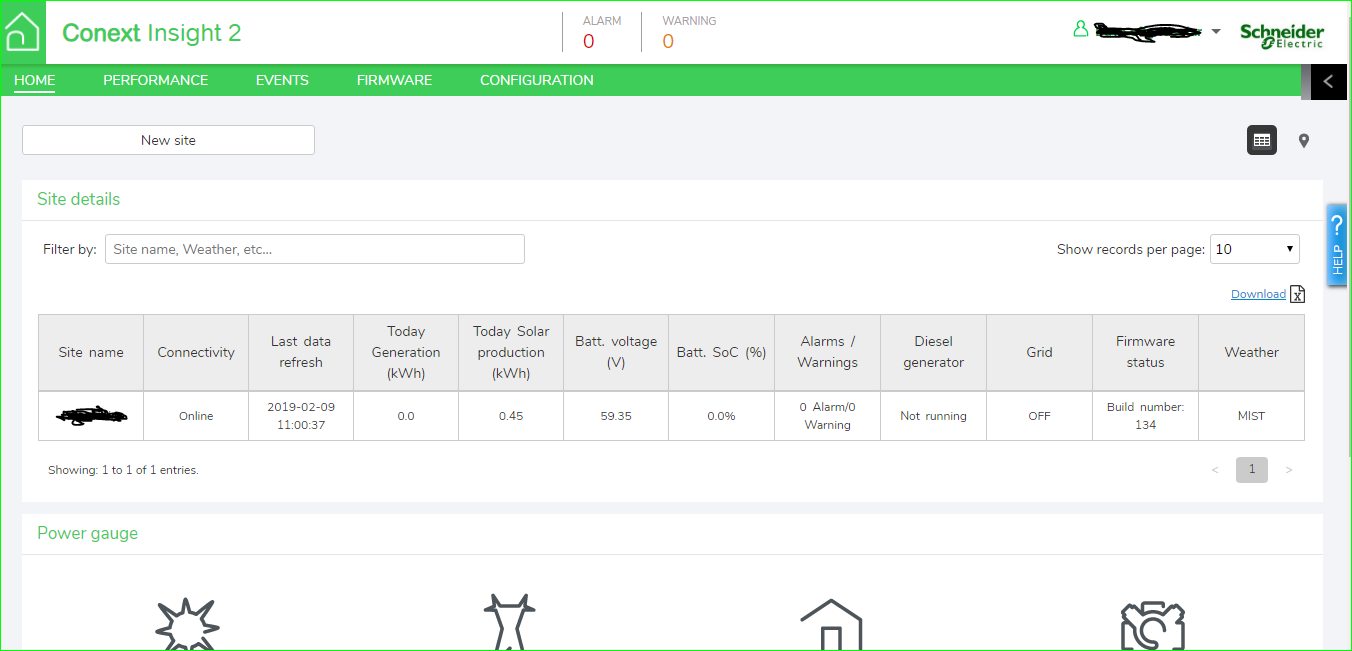Click the WARNING counter

click(x=689, y=32)
